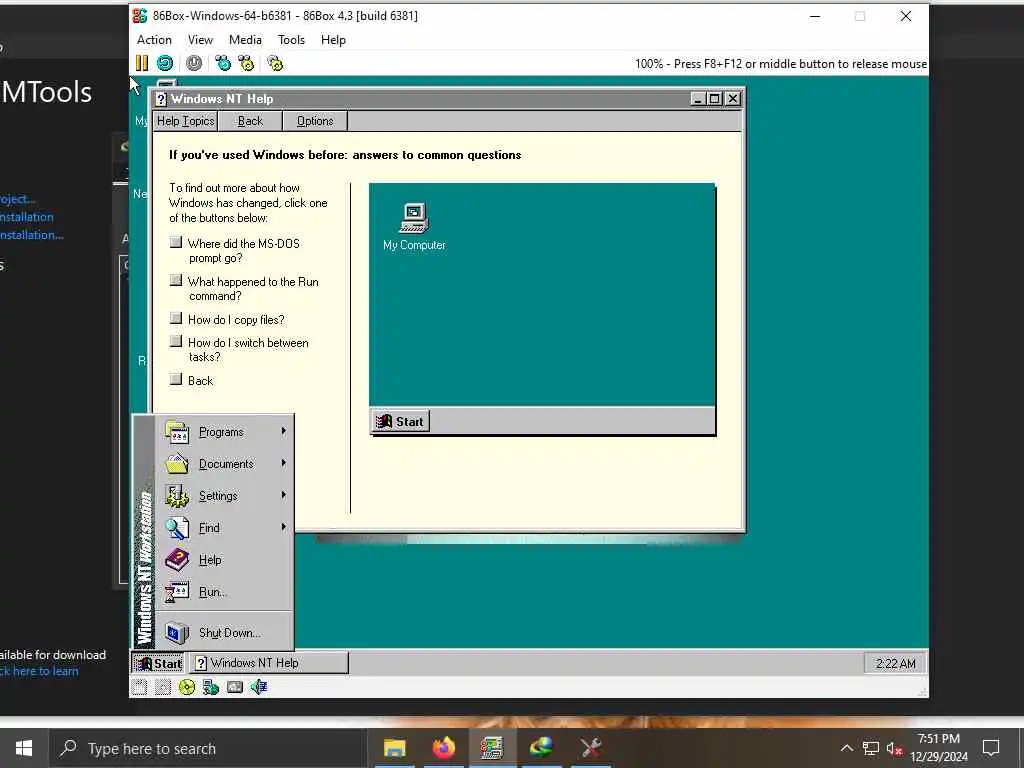
Task: Click the 86Box icon in host taskbar
Action: tap(492, 748)
